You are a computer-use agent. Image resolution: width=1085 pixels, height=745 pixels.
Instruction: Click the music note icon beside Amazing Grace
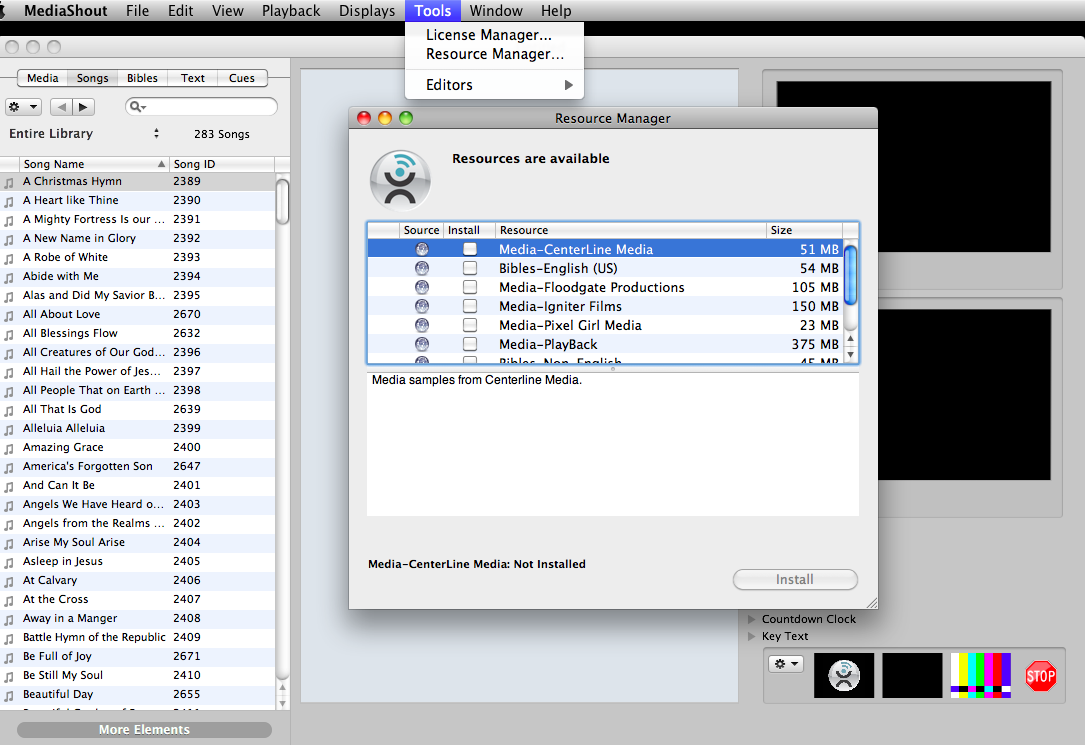[x=9, y=448]
